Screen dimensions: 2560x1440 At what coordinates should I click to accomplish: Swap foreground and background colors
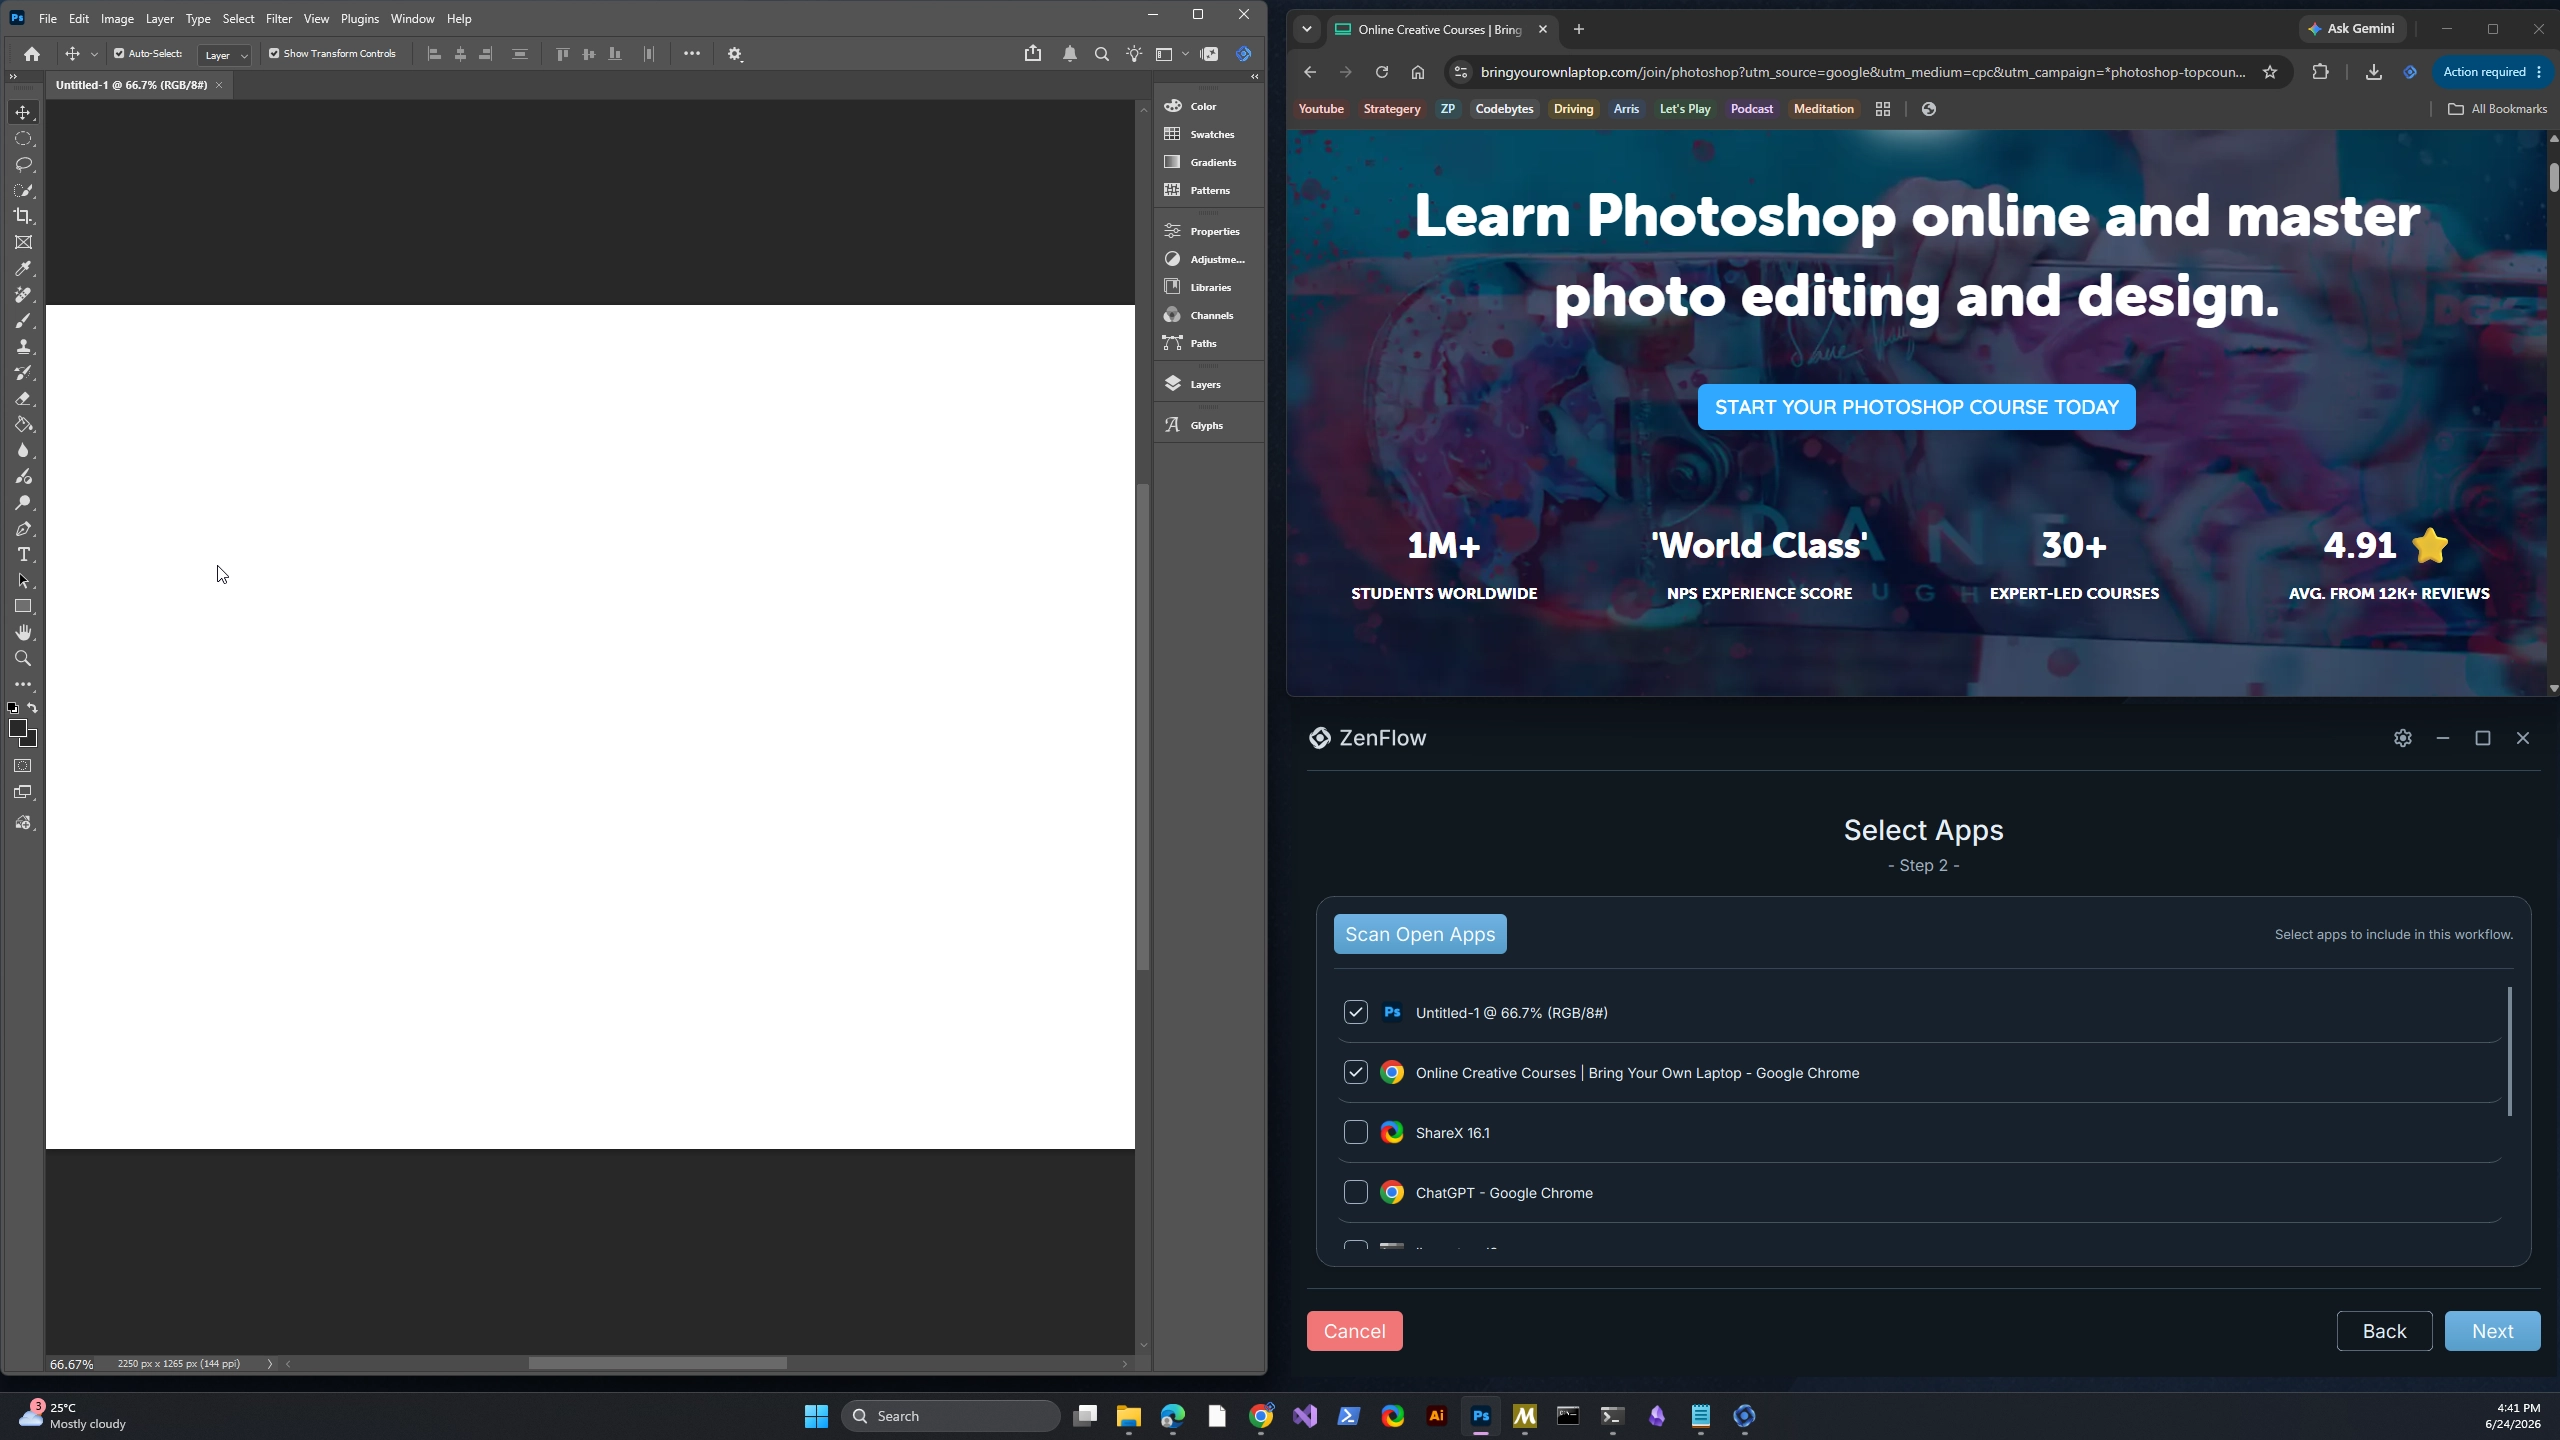pos(33,708)
